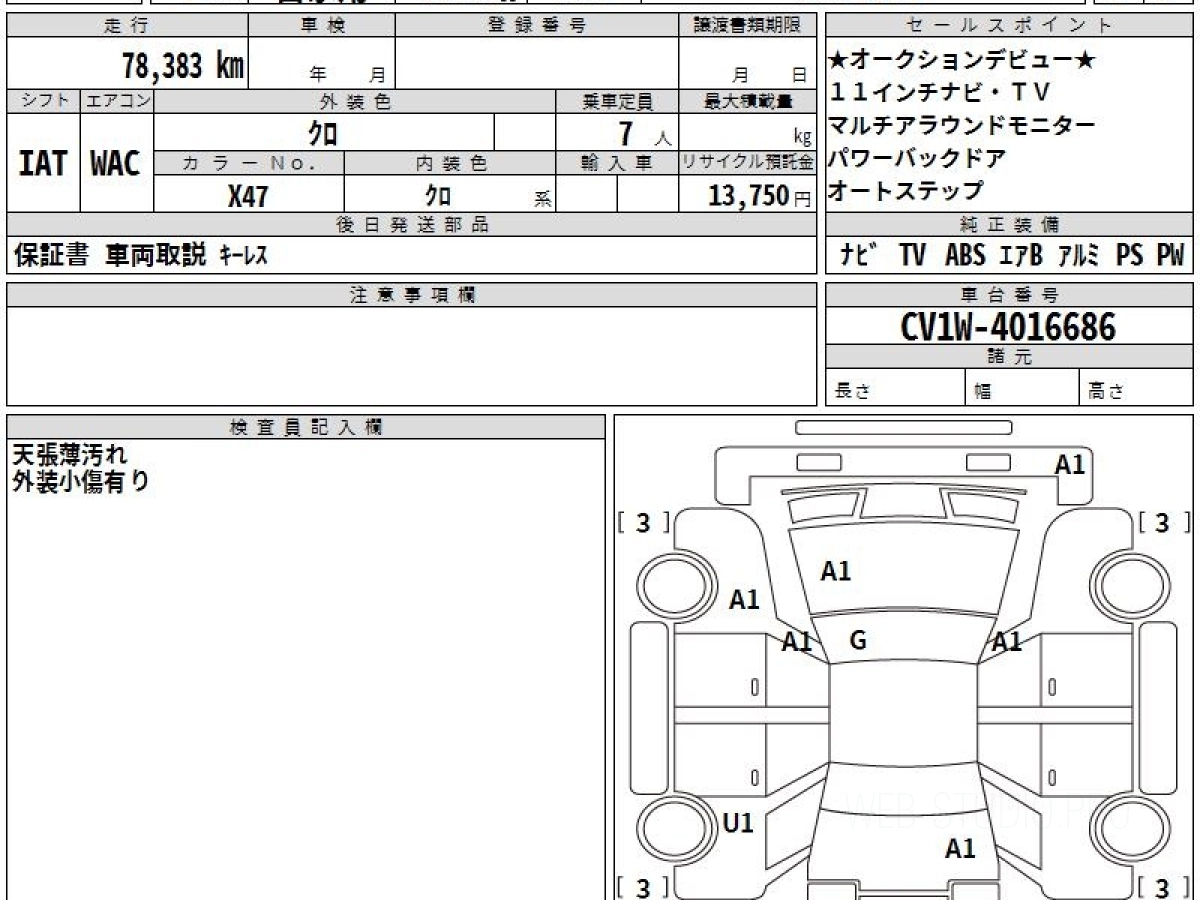Click the X47 color number cell
Screen dimensions: 1200x900
click(x=248, y=197)
